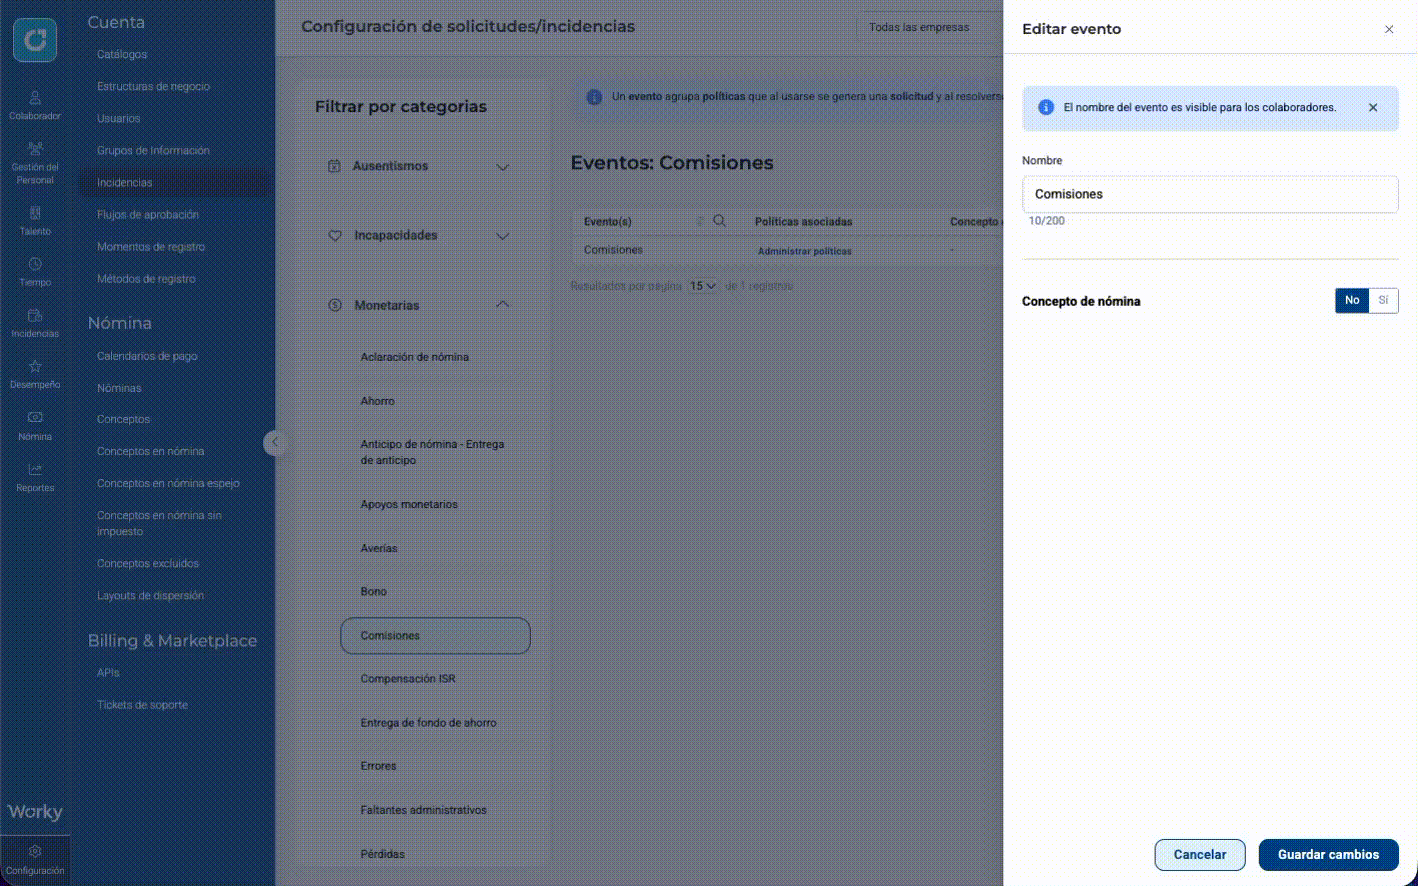Image resolution: width=1418 pixels, height=886 pixels.
Task: Select Bono category in filter list
Action: coord(374,592)
